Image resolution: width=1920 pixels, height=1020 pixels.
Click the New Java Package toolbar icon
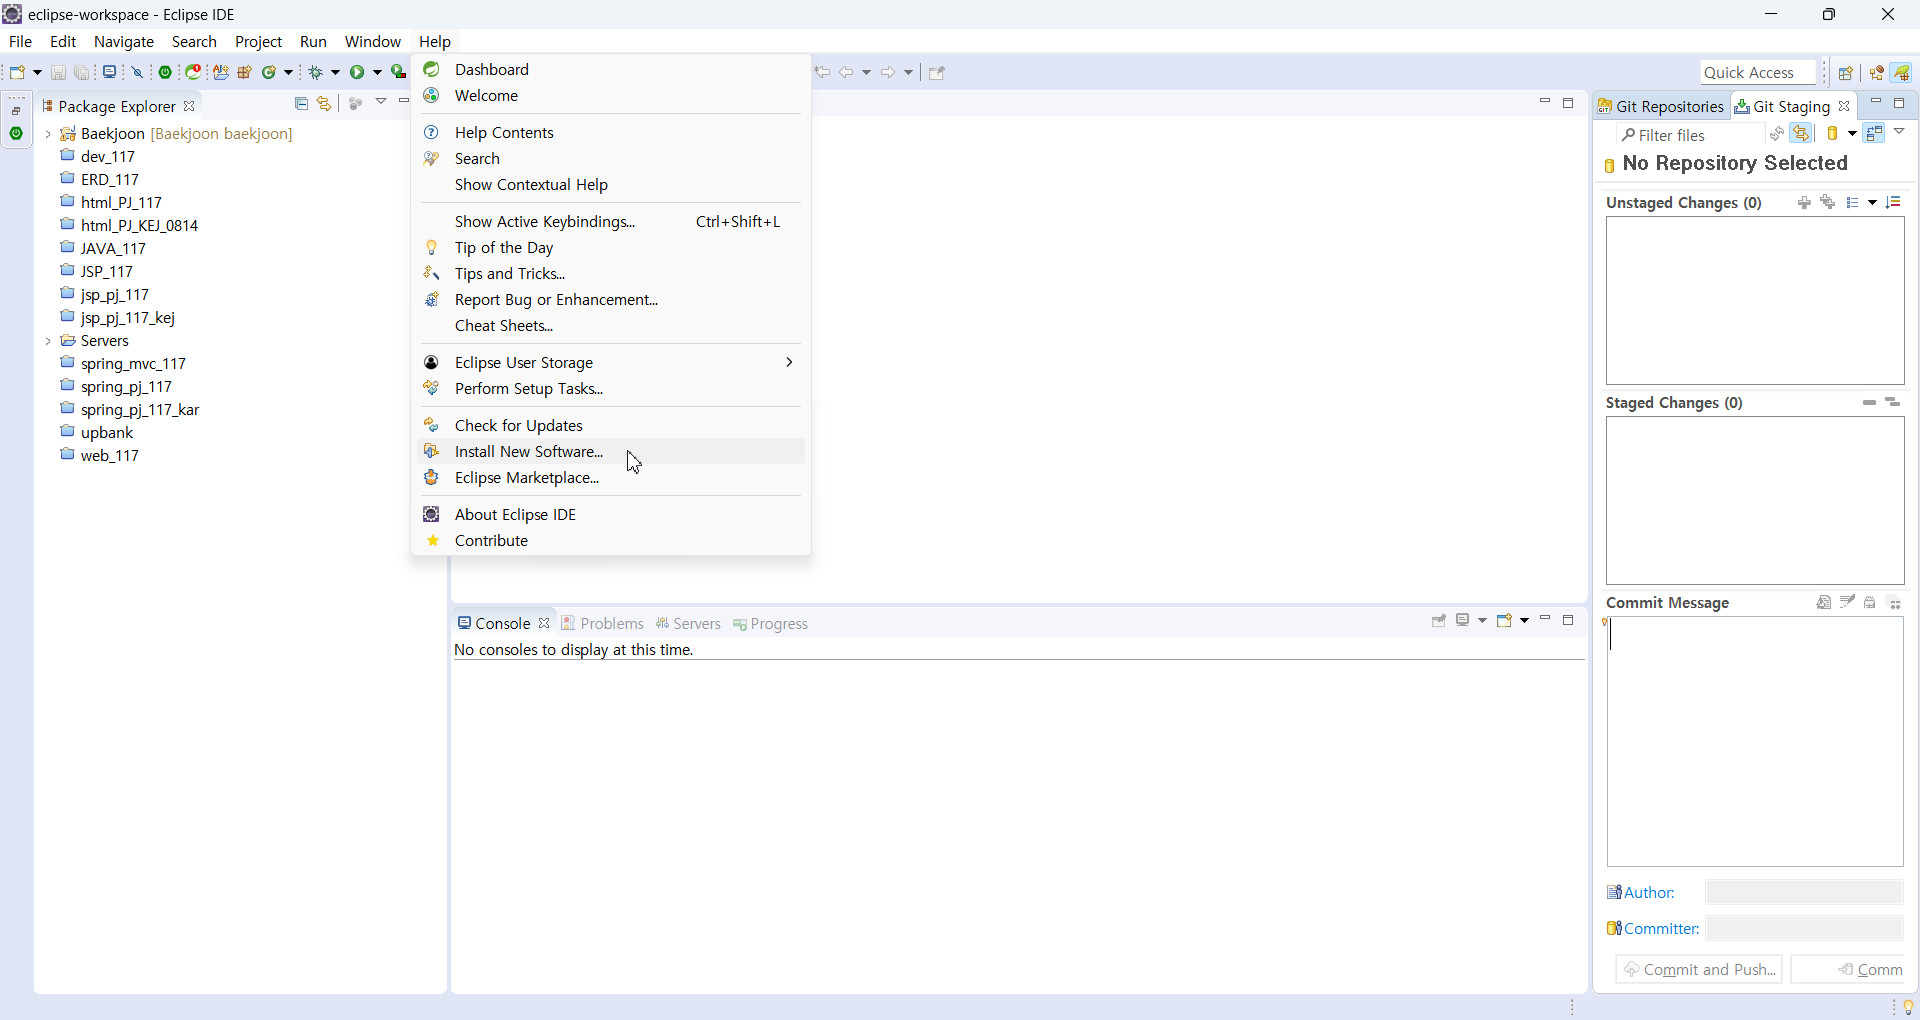tap(245, 72)
